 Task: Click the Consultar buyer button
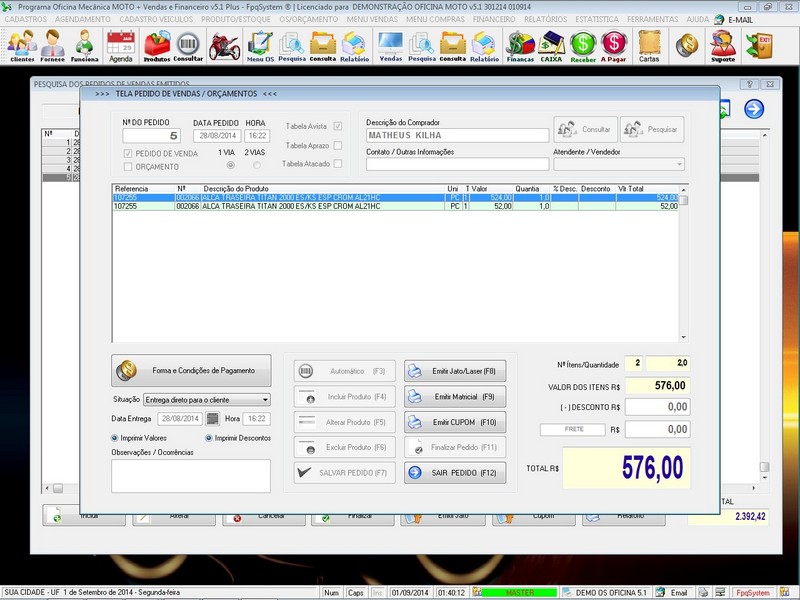coord(585,129)
